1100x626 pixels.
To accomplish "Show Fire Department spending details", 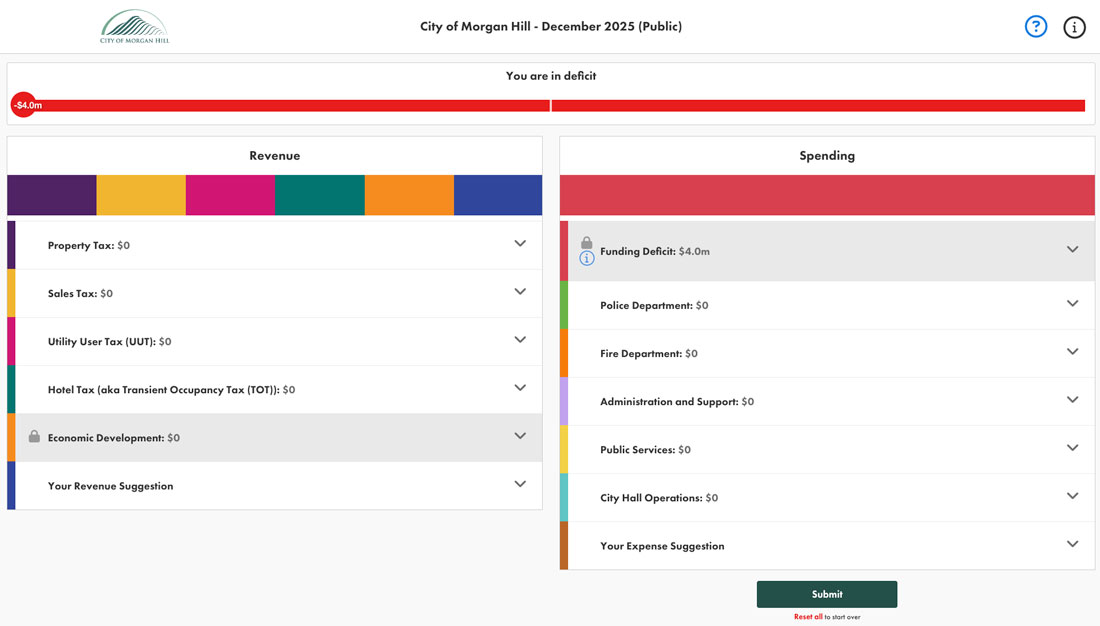I will [x=1072, y=352].
